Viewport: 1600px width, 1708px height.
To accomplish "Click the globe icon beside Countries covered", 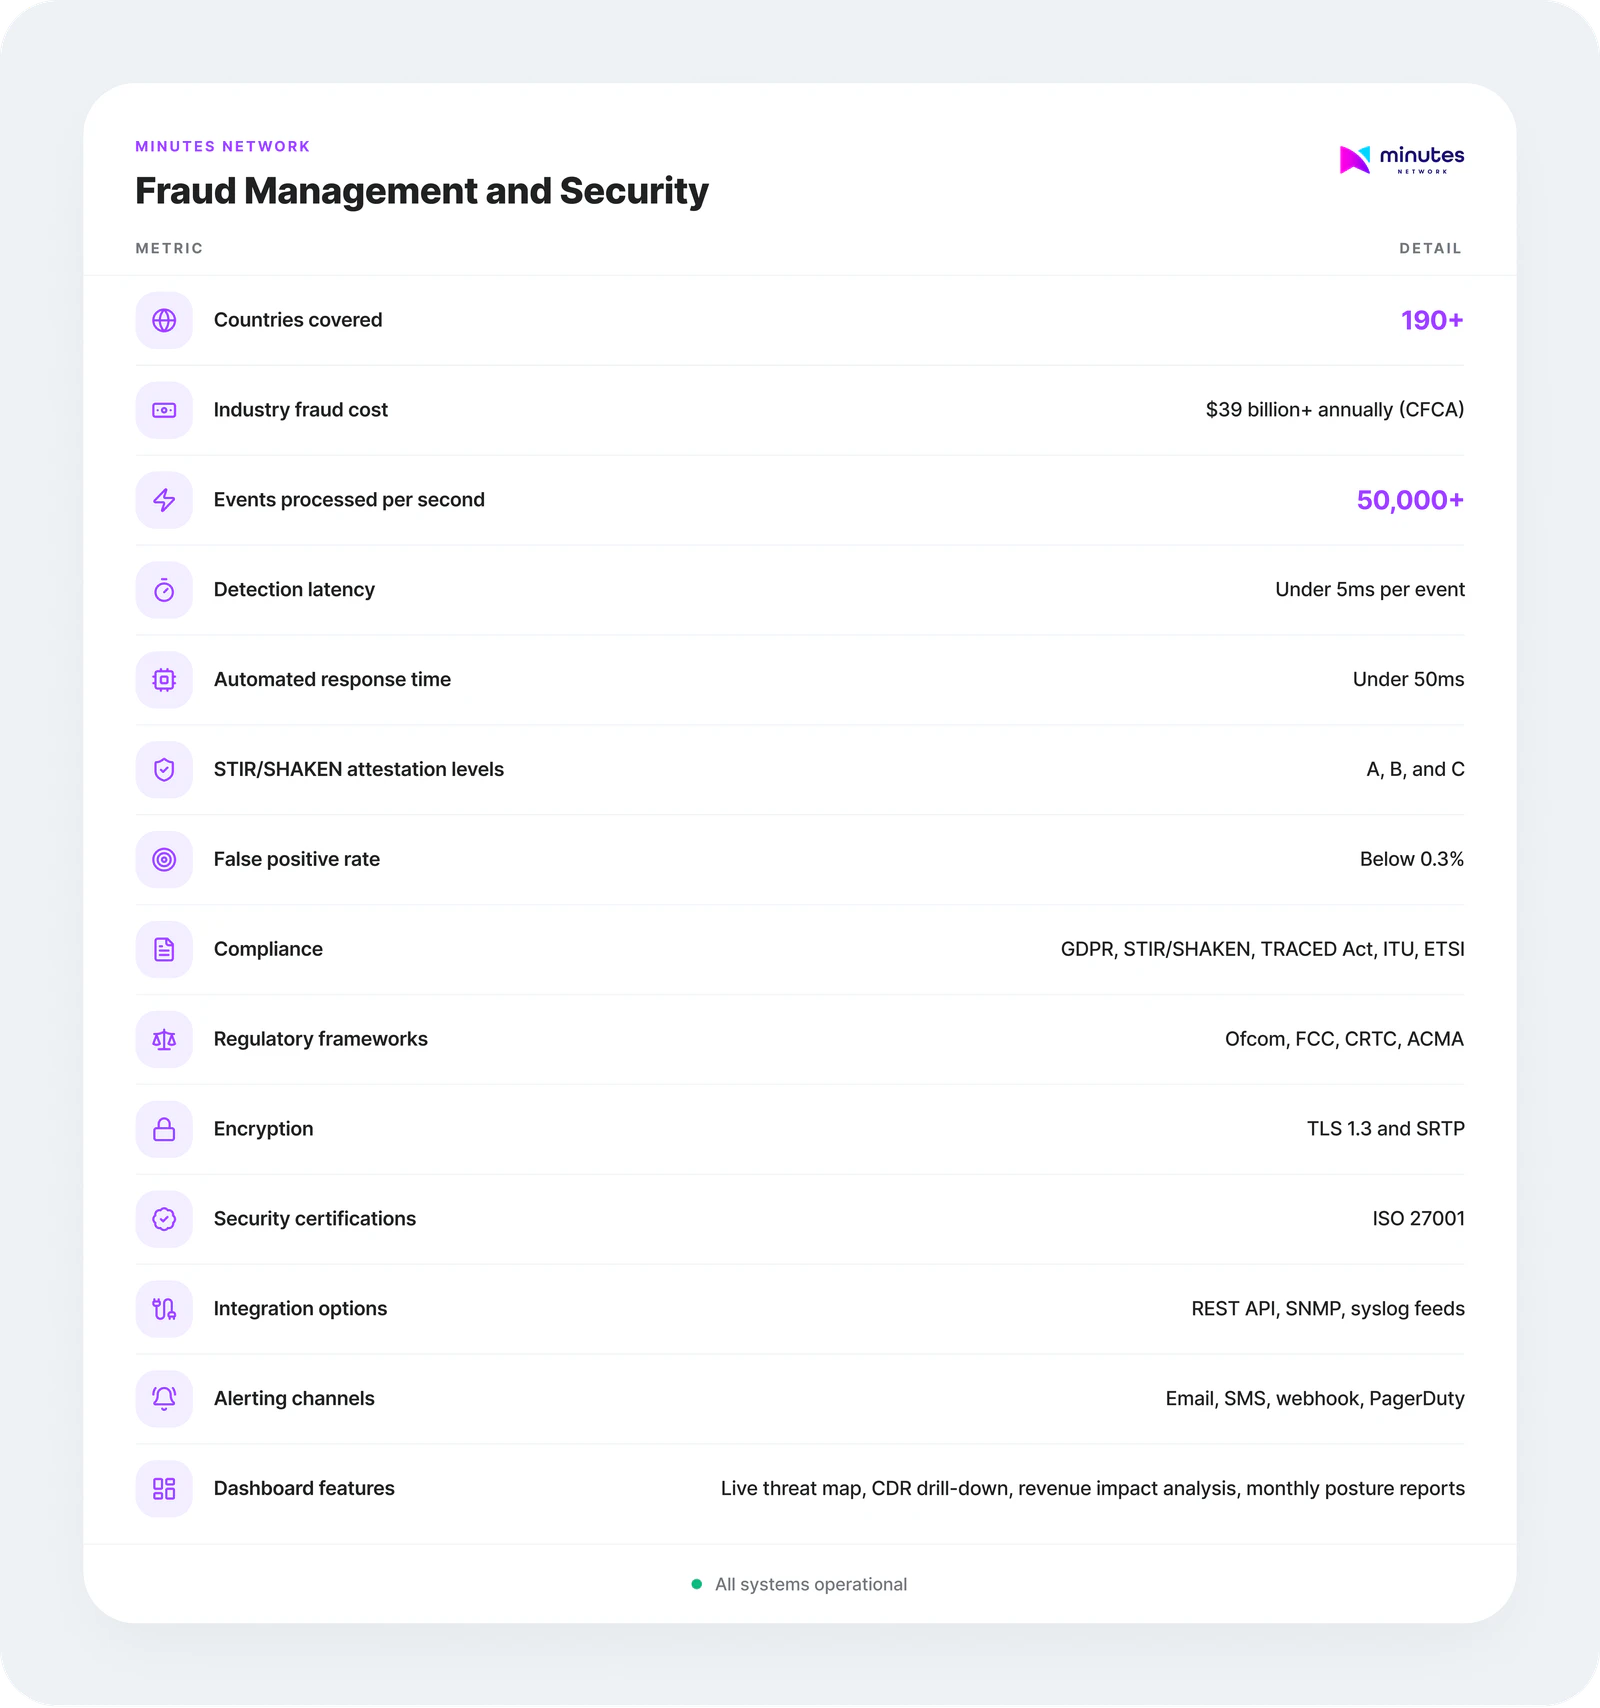I will click(x=164, y=320).
